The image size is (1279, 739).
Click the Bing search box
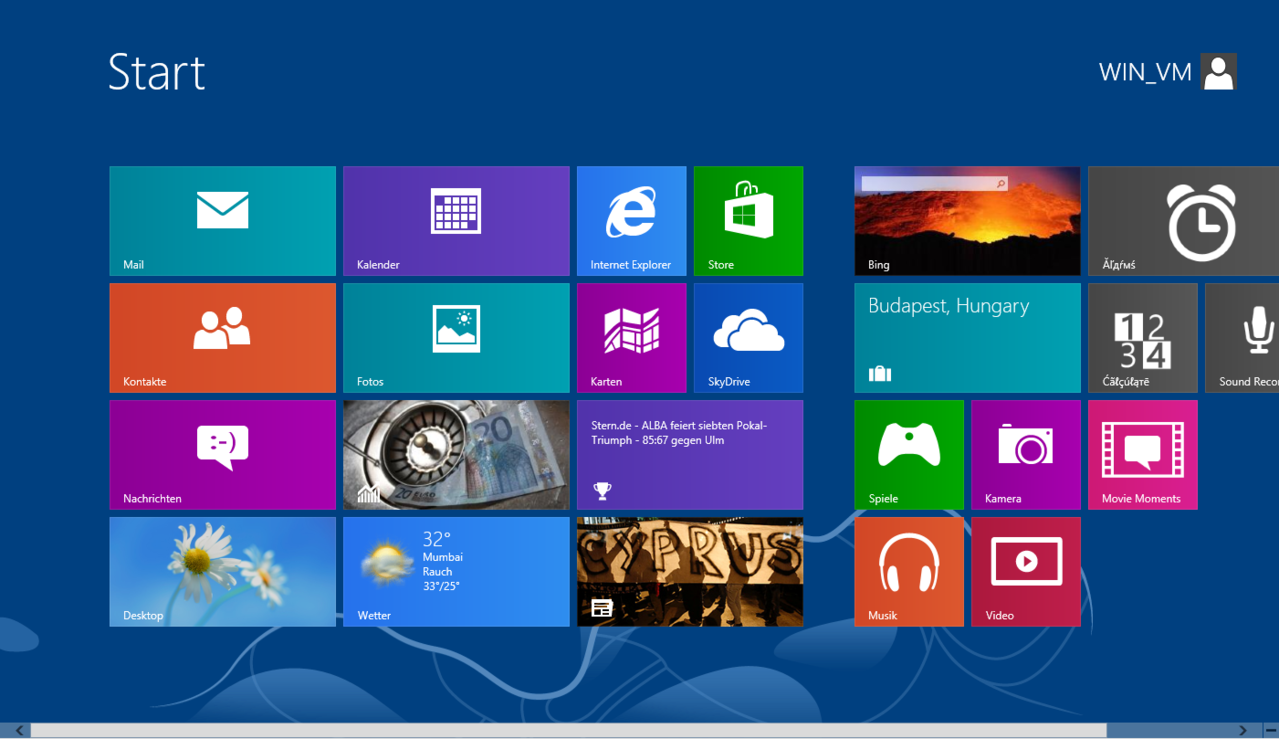[x=930, y=183]
